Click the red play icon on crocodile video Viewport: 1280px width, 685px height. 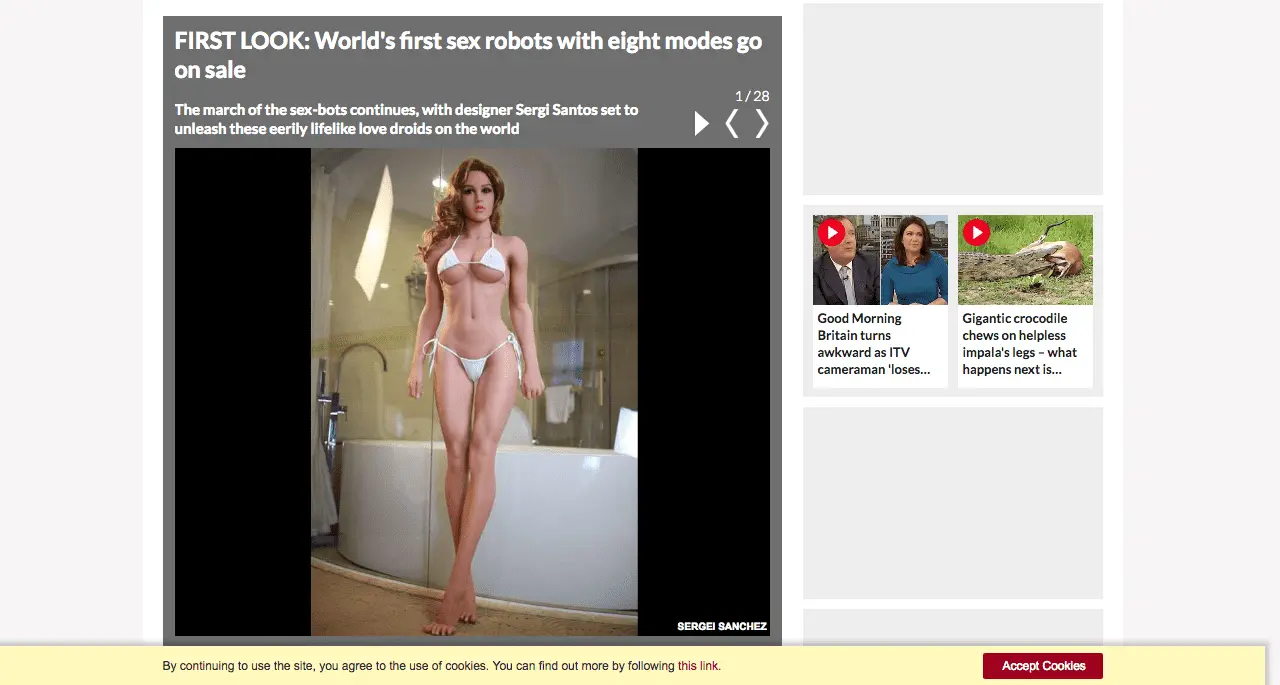tap(976, 233)
